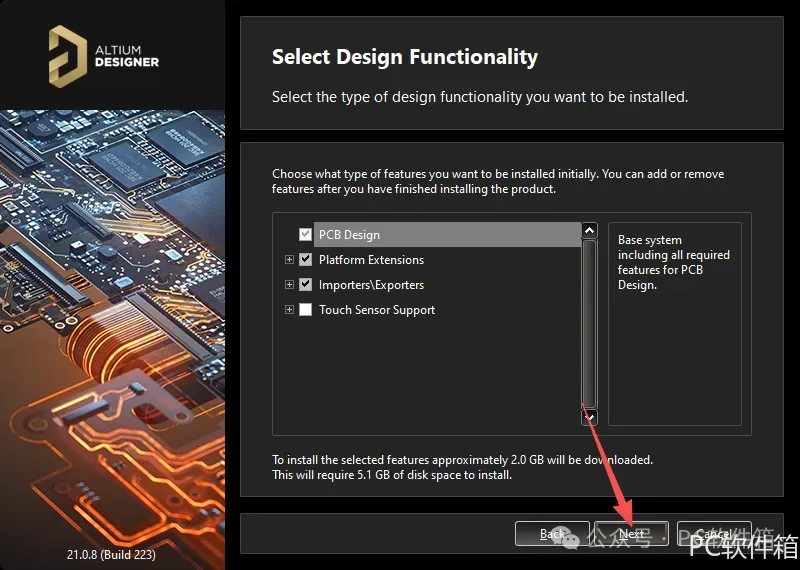Go to the previous step with Back
Viewport: 800px width, 570px height.
tap(552, 534)
